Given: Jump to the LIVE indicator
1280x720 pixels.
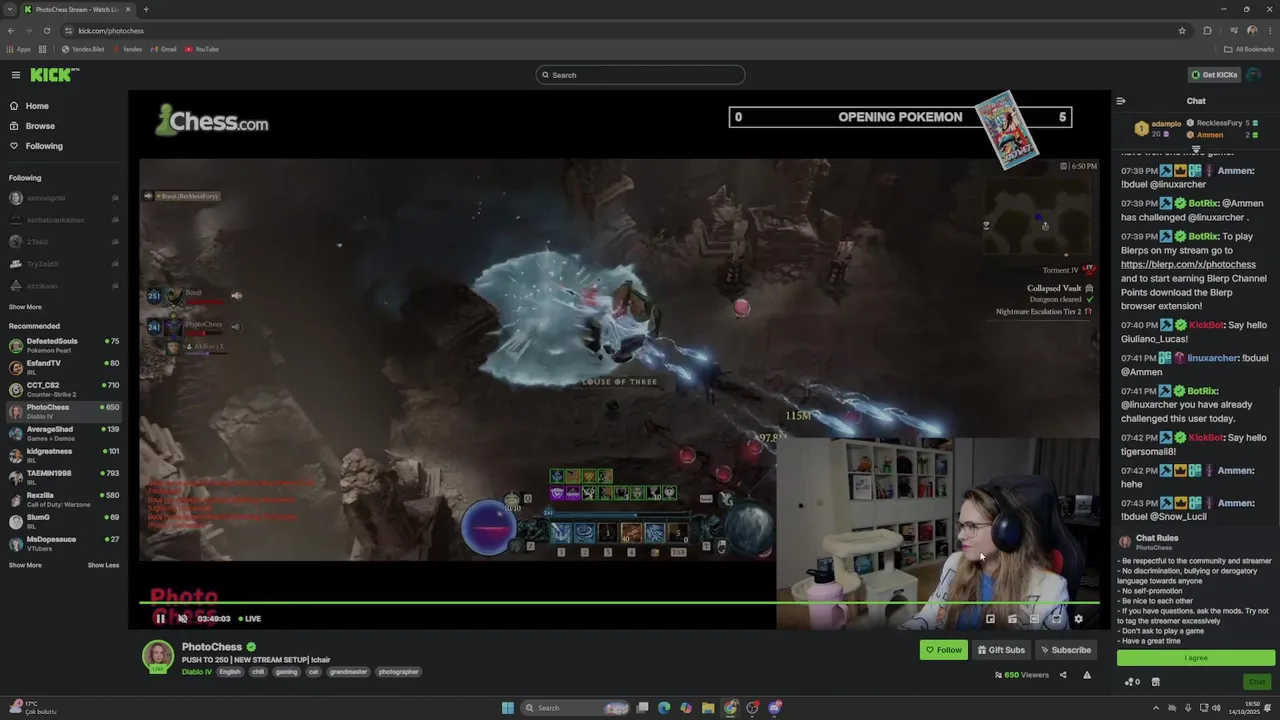Looking at the screenshot, I should (250, 619).
